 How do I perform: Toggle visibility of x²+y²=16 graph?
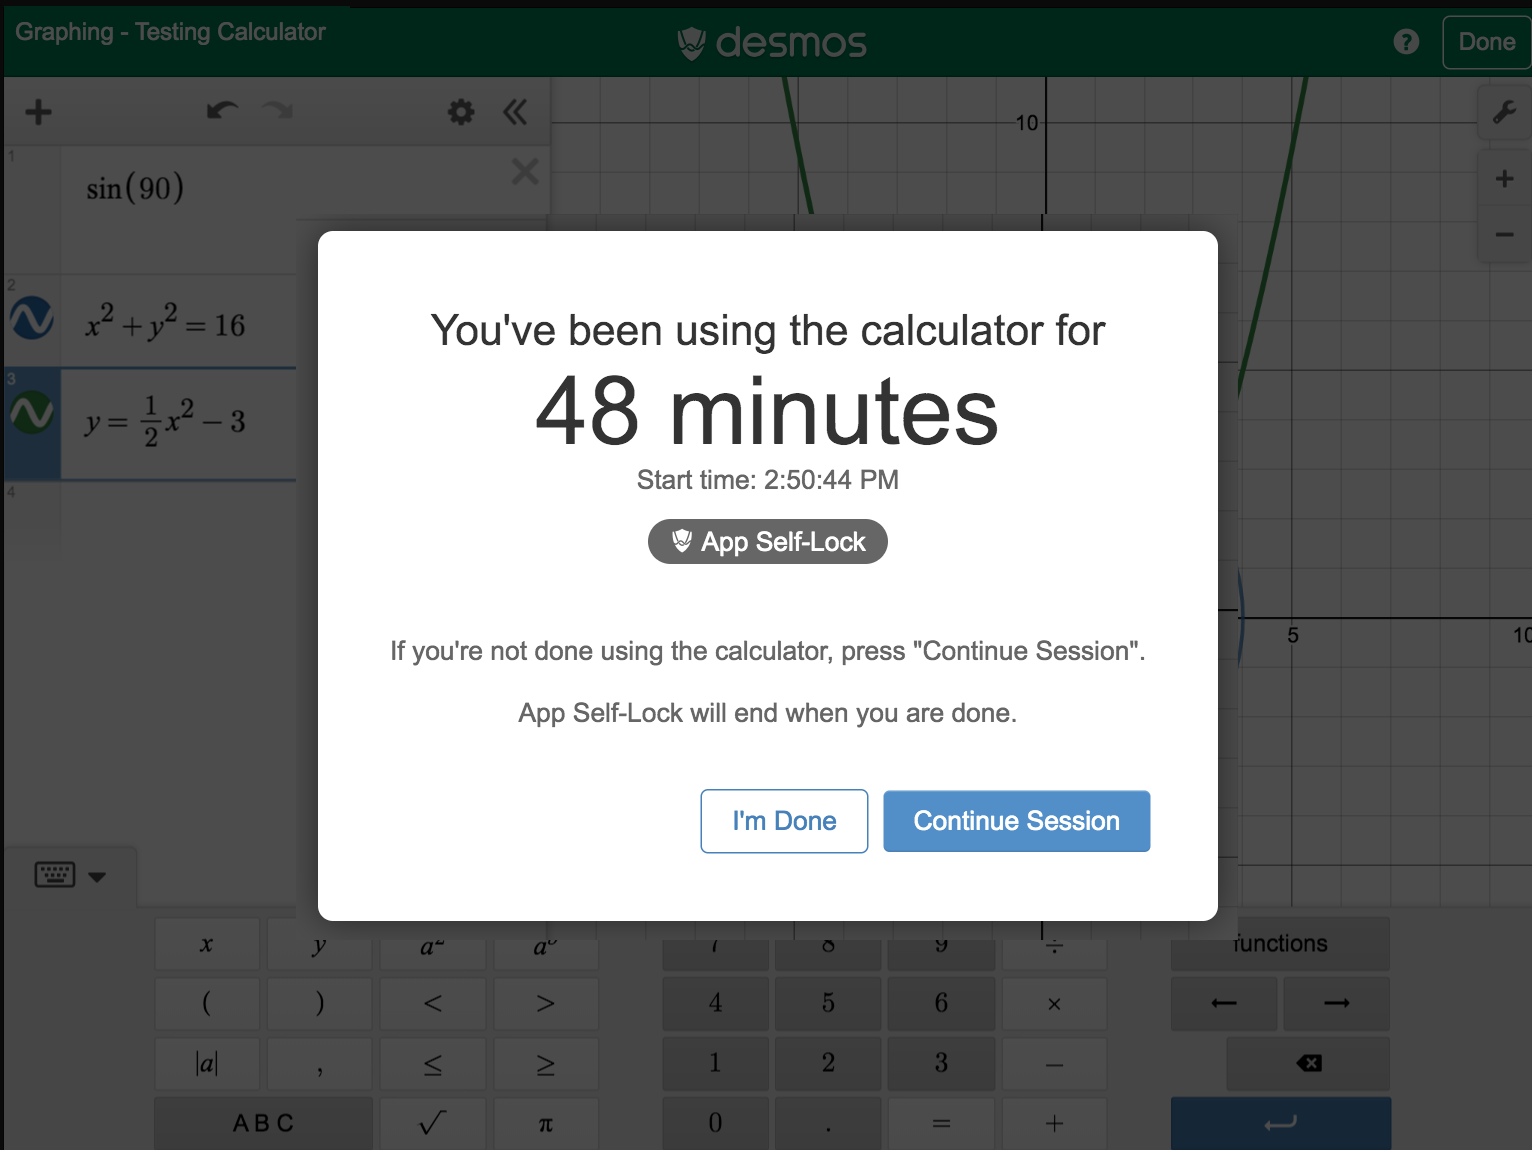click(32, 319)
